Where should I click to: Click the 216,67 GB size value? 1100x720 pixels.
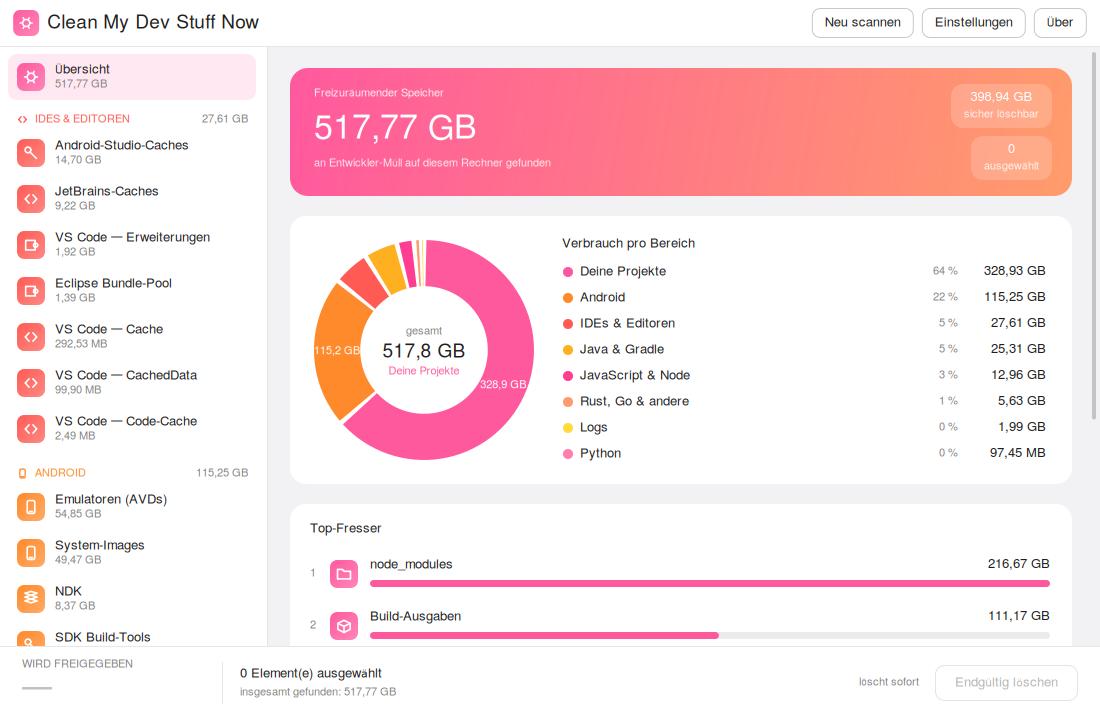pos(1018,564)
